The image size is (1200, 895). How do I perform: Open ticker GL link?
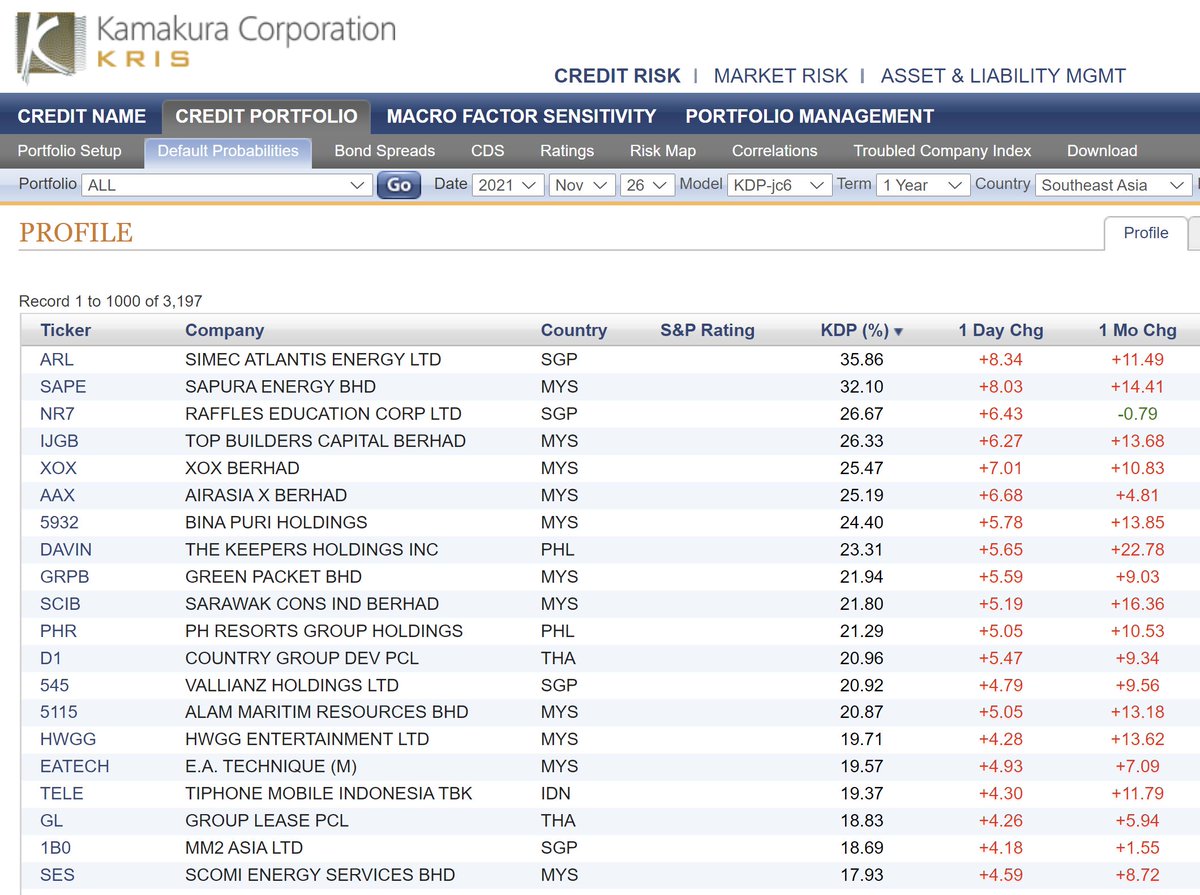click(x=51, y=820)
